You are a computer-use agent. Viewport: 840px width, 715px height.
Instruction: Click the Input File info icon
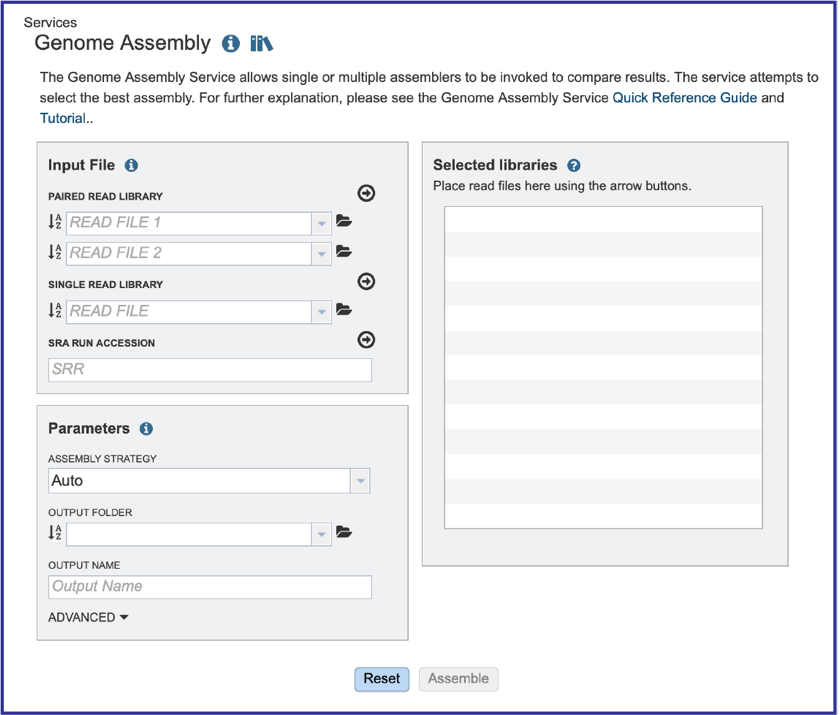point(131,165)
